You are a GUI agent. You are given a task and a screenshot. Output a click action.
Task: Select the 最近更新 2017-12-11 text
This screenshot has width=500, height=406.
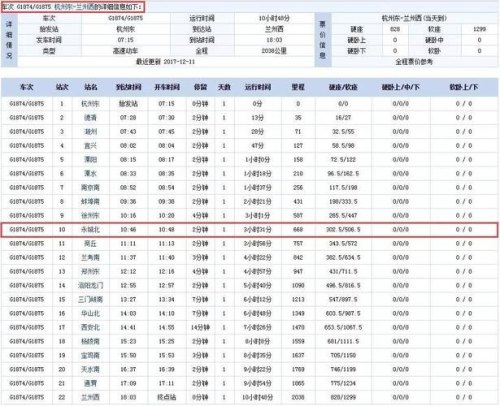[165, 62]
